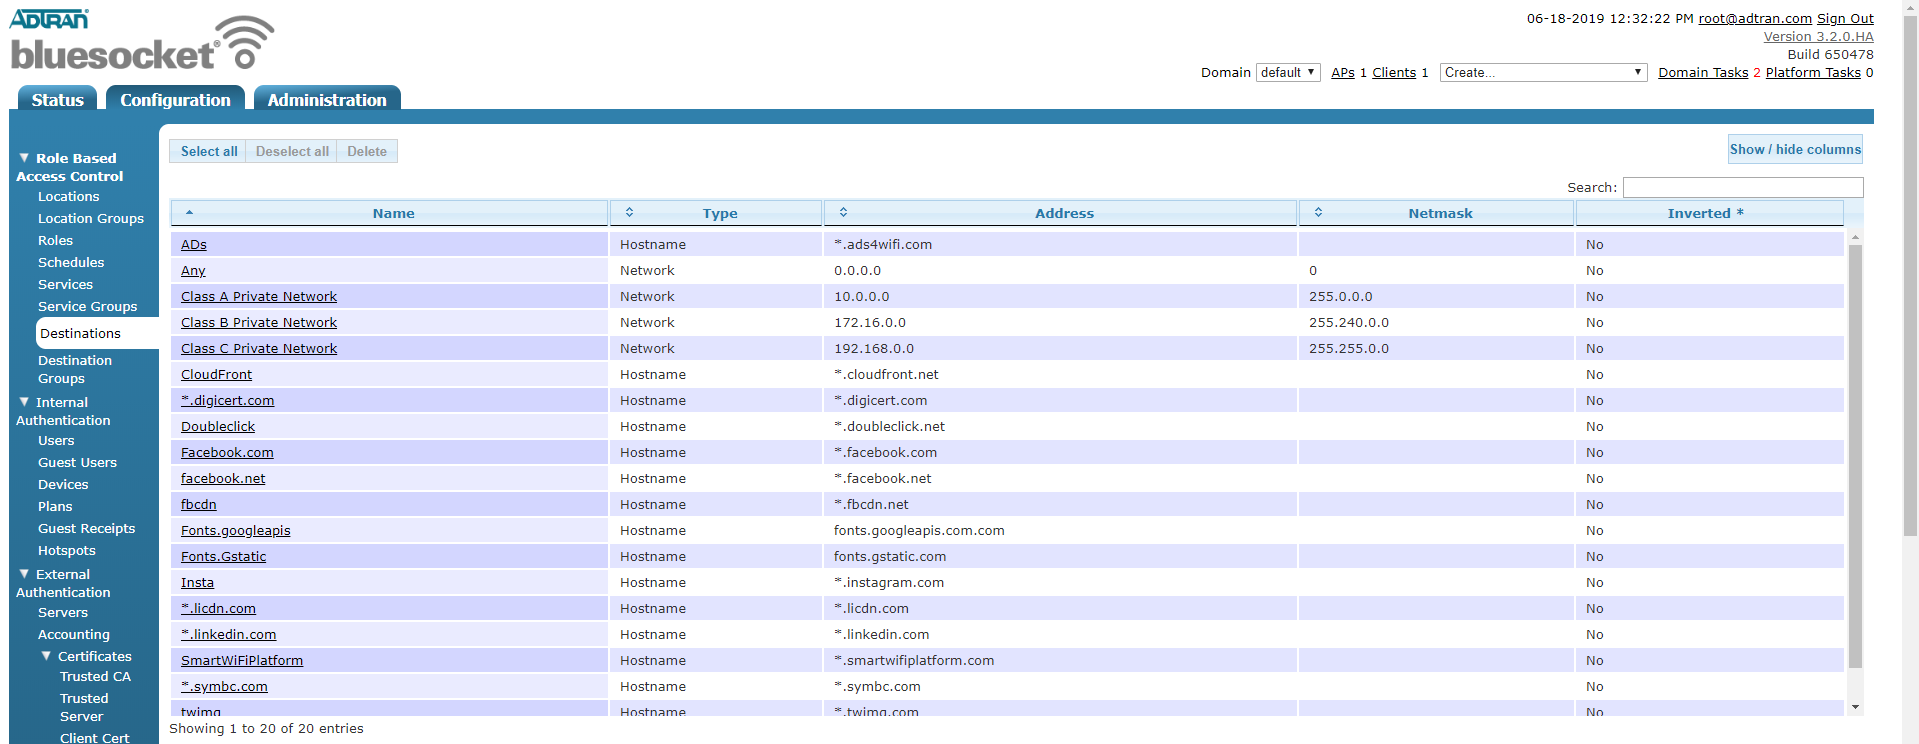Open Class B Private Network entry
1919x744 pixels.
click(259, 322)
